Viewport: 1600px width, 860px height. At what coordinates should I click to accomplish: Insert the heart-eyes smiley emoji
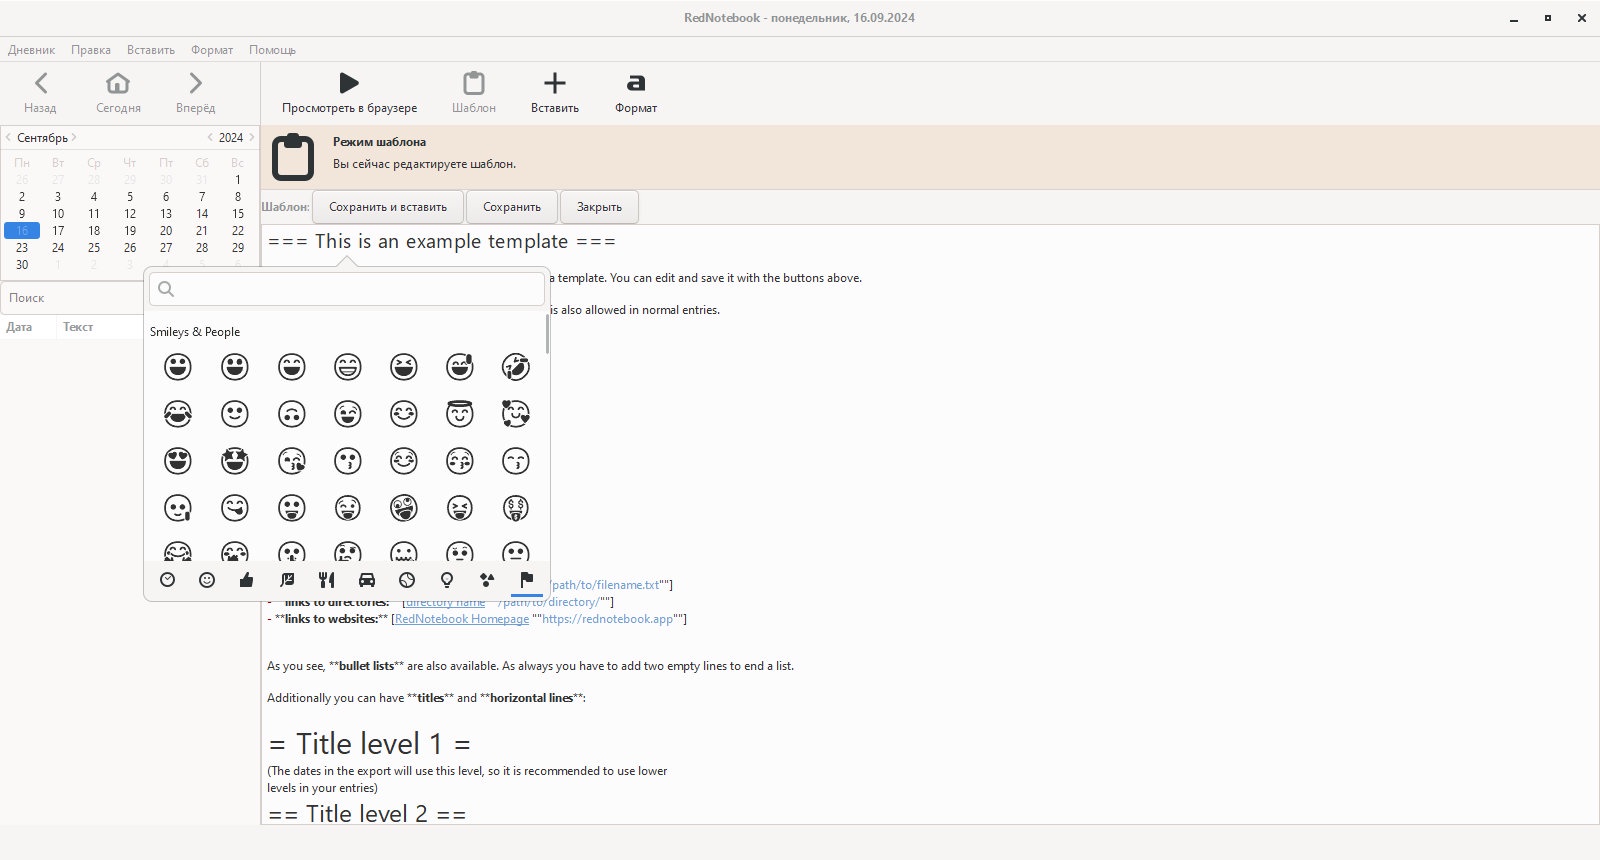point(178,461)
